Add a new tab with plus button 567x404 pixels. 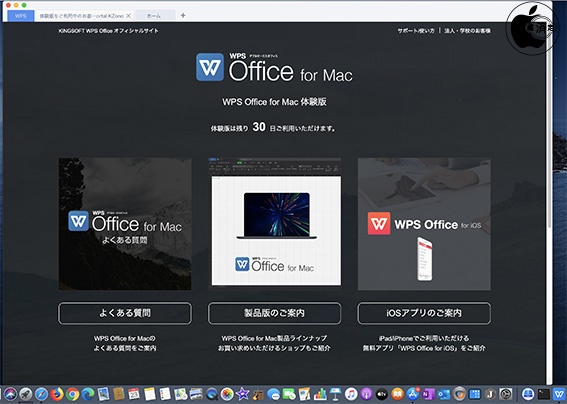coord(183,16)
